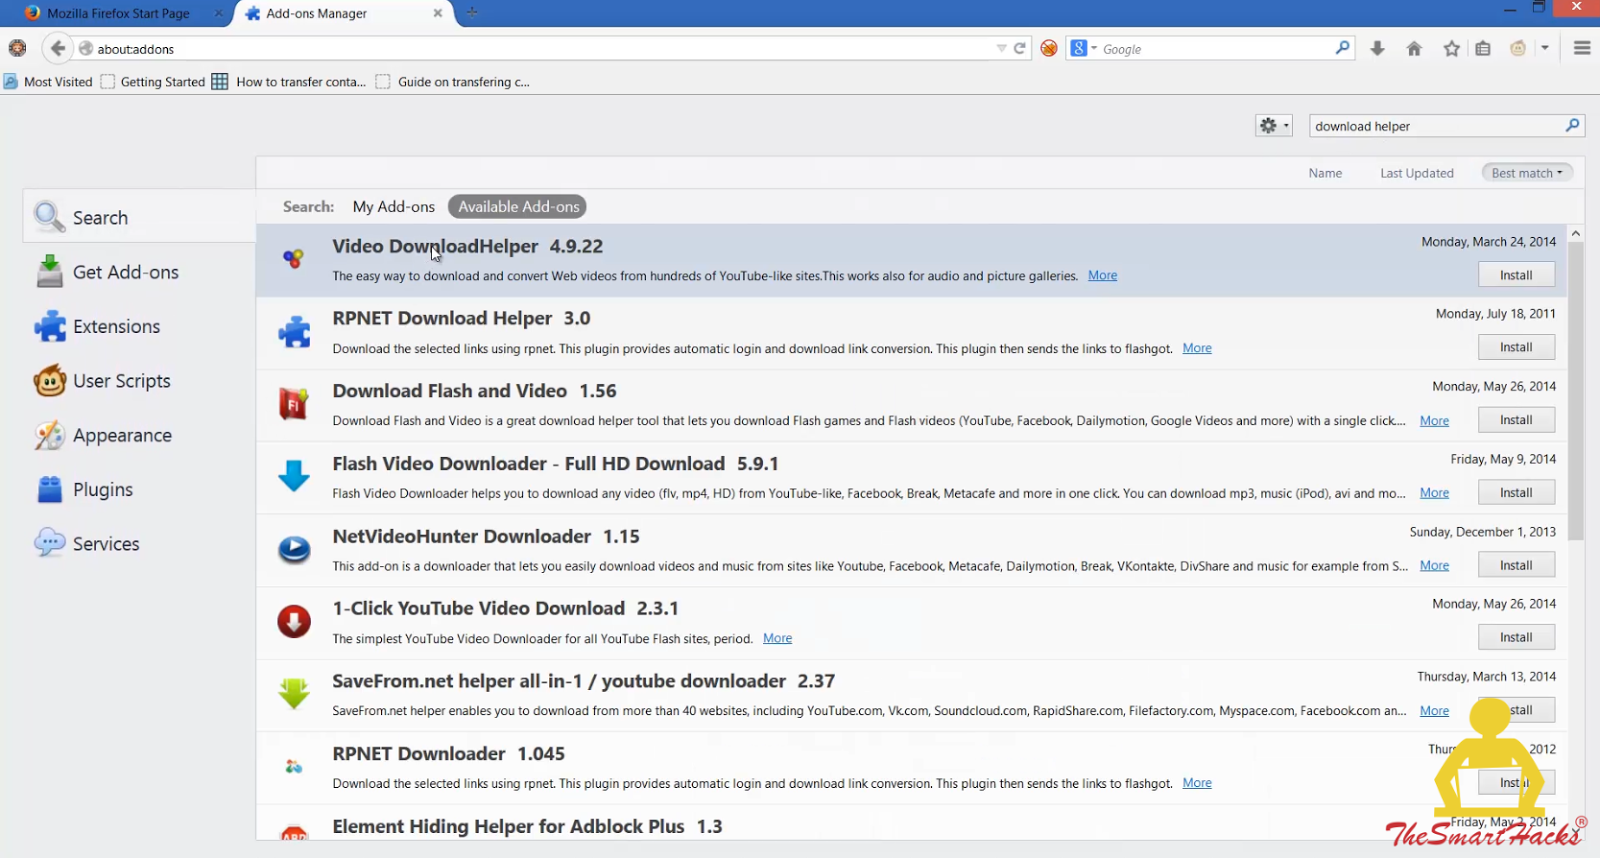Submit the add-on search magnifier icon
Image resolution: width=1600 pixels, height=858 pixels.
[1572, 125]
